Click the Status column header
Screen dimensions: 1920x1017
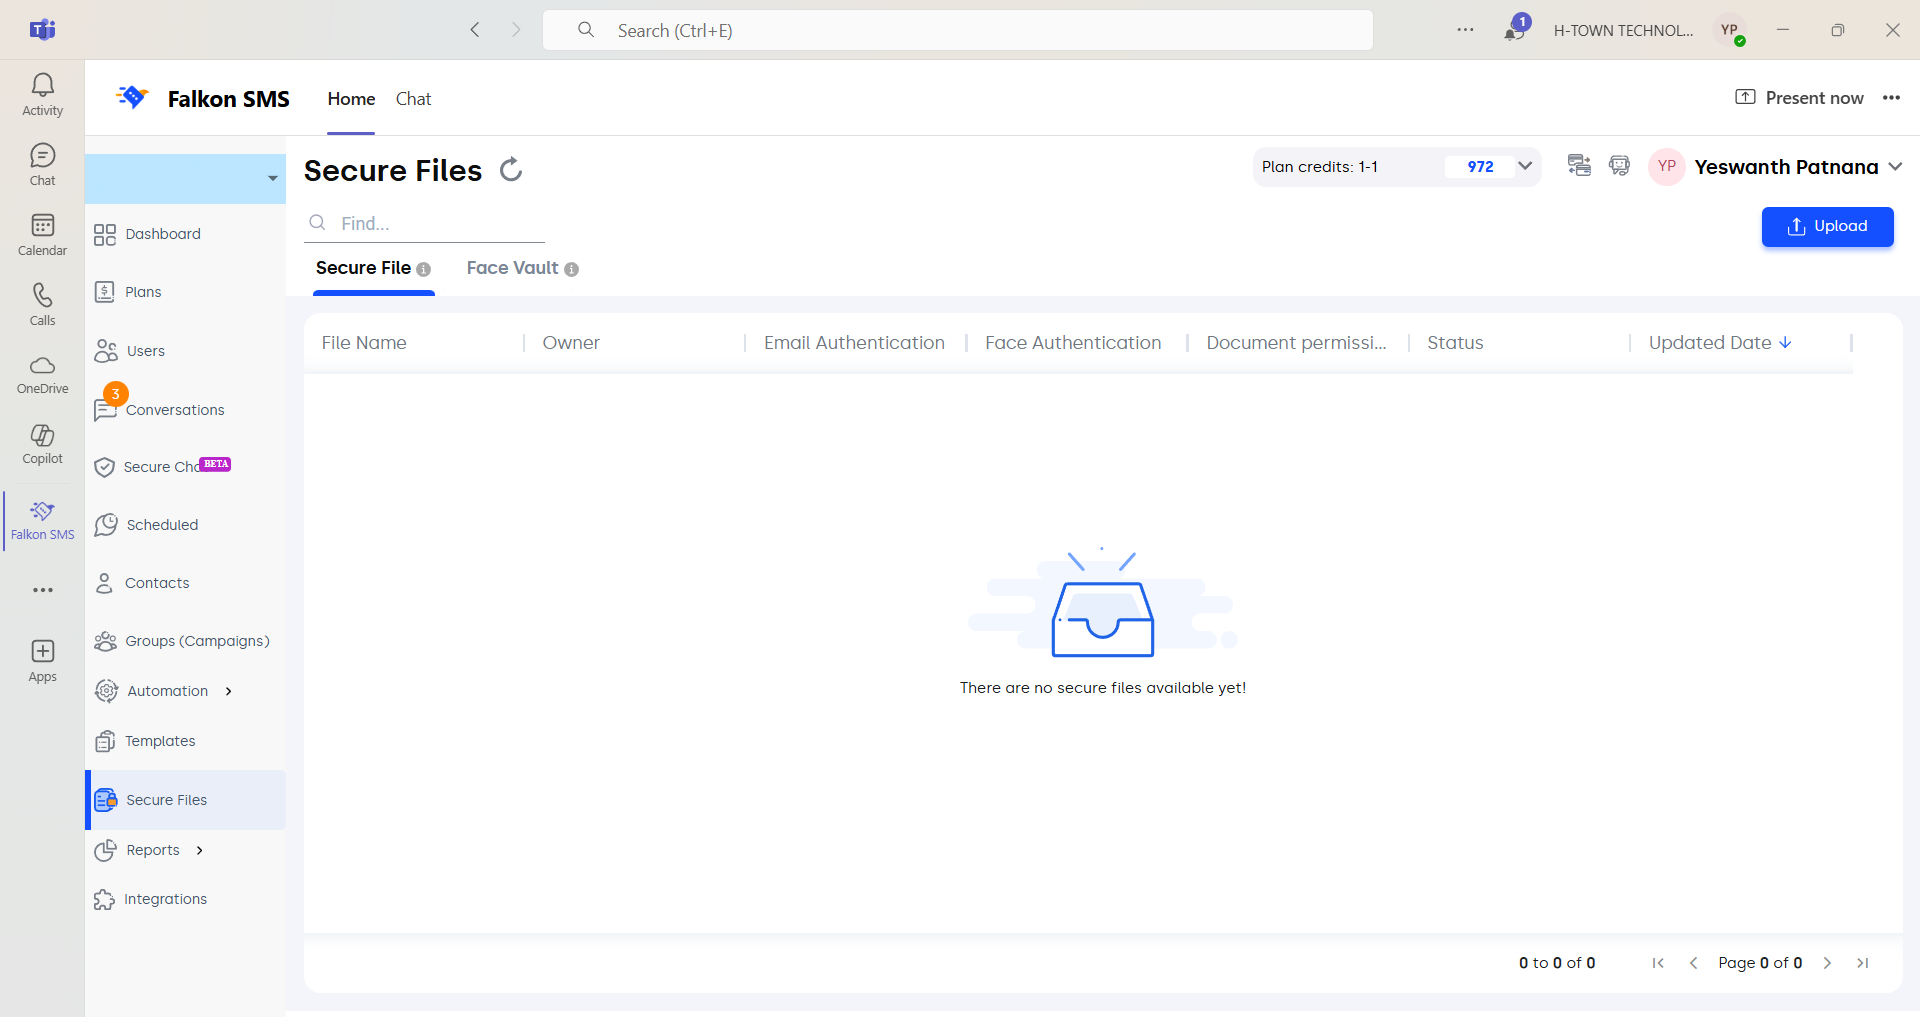(x=1455, y=343)
